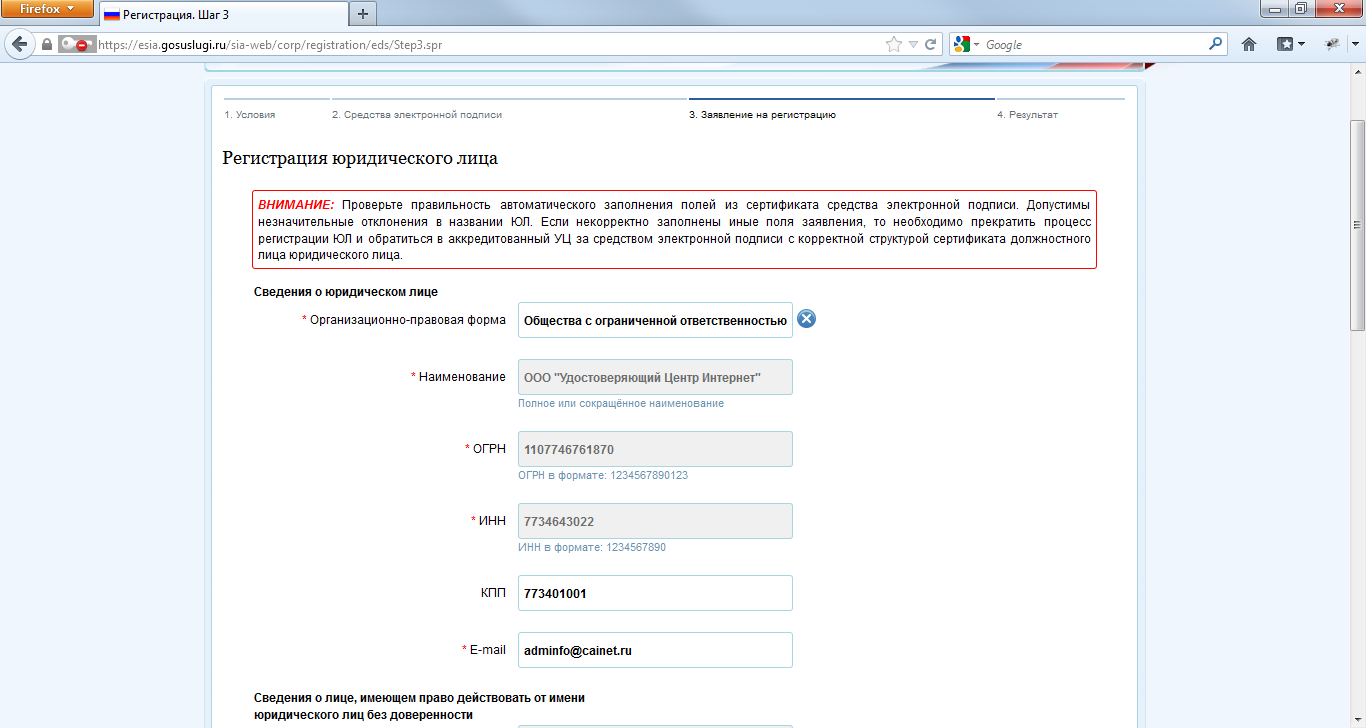The width and height of the screenshot is (1366, 728).
Task: Select the 'Регистрация. Шаг 3' tab
Action: point(222,14)
